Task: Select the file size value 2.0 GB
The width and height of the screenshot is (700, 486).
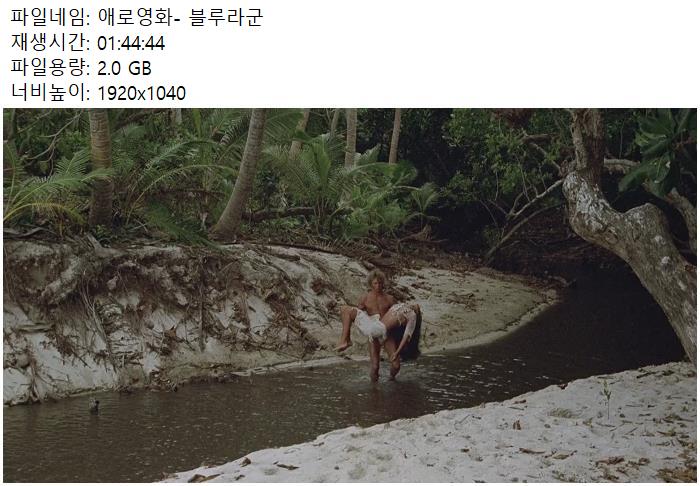Action: point(124,68)
